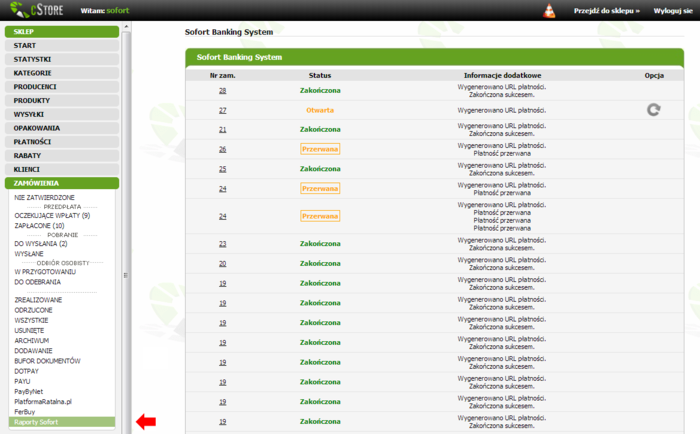Viewport: 700px width, 434px height.
Task: Click the Otwarta status of order 27
Action: tap(320, 110)
